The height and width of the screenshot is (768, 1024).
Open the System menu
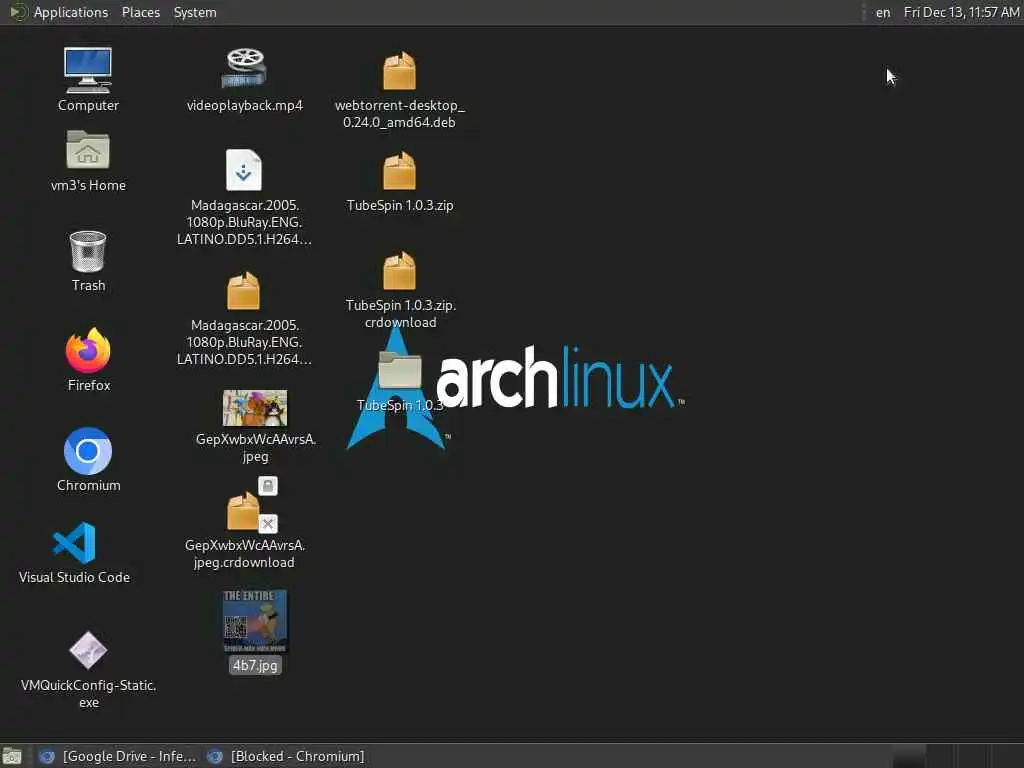195,12
